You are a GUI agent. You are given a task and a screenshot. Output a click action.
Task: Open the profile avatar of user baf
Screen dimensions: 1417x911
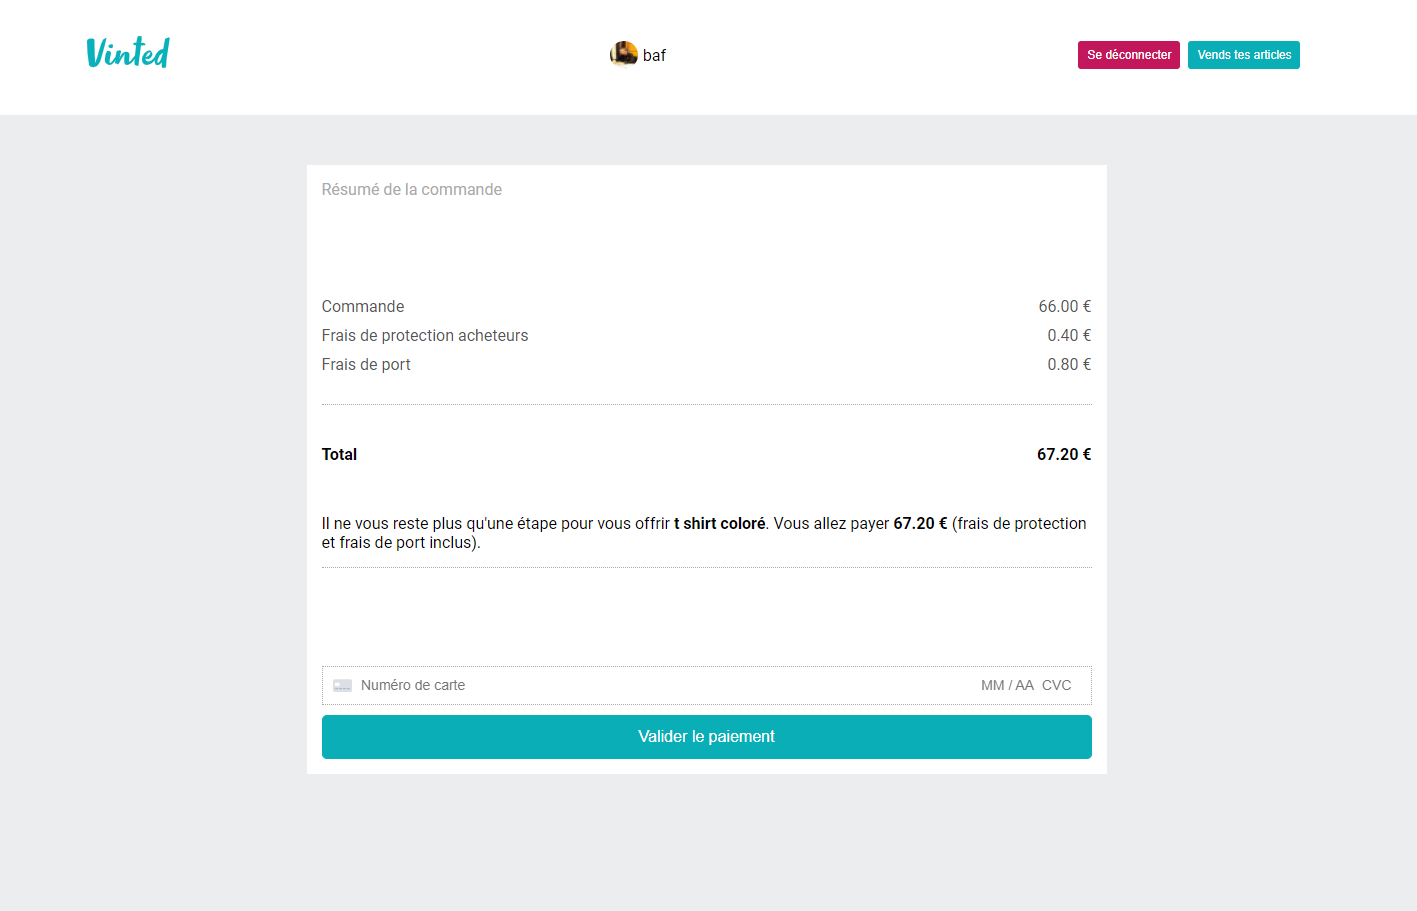click(x=625, y=54)
